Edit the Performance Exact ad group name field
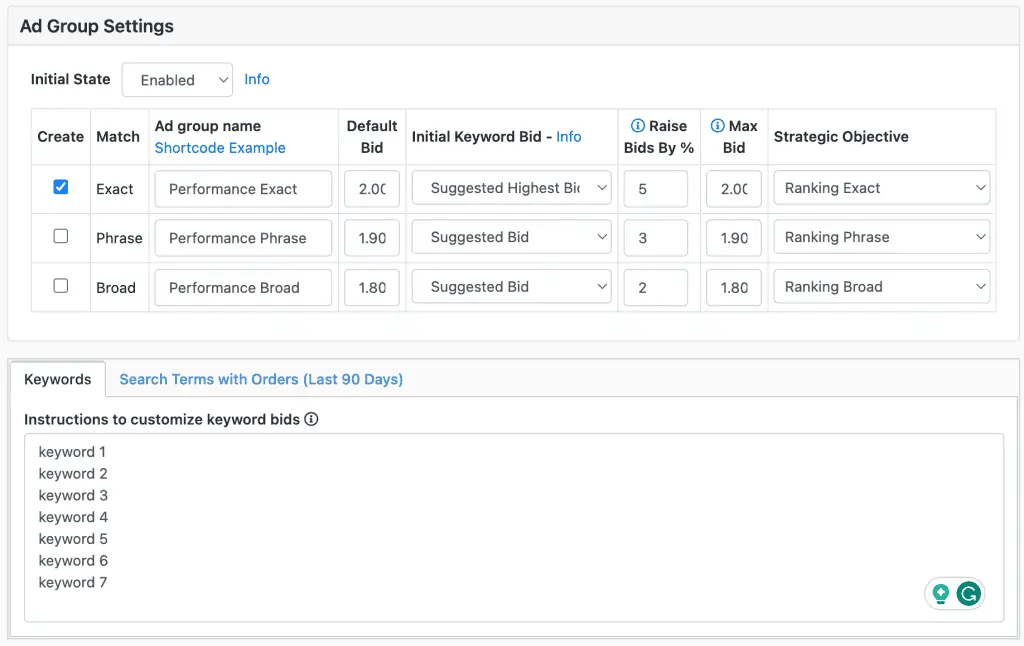This screenshot has height=646, width=1024. coord(243,188)
